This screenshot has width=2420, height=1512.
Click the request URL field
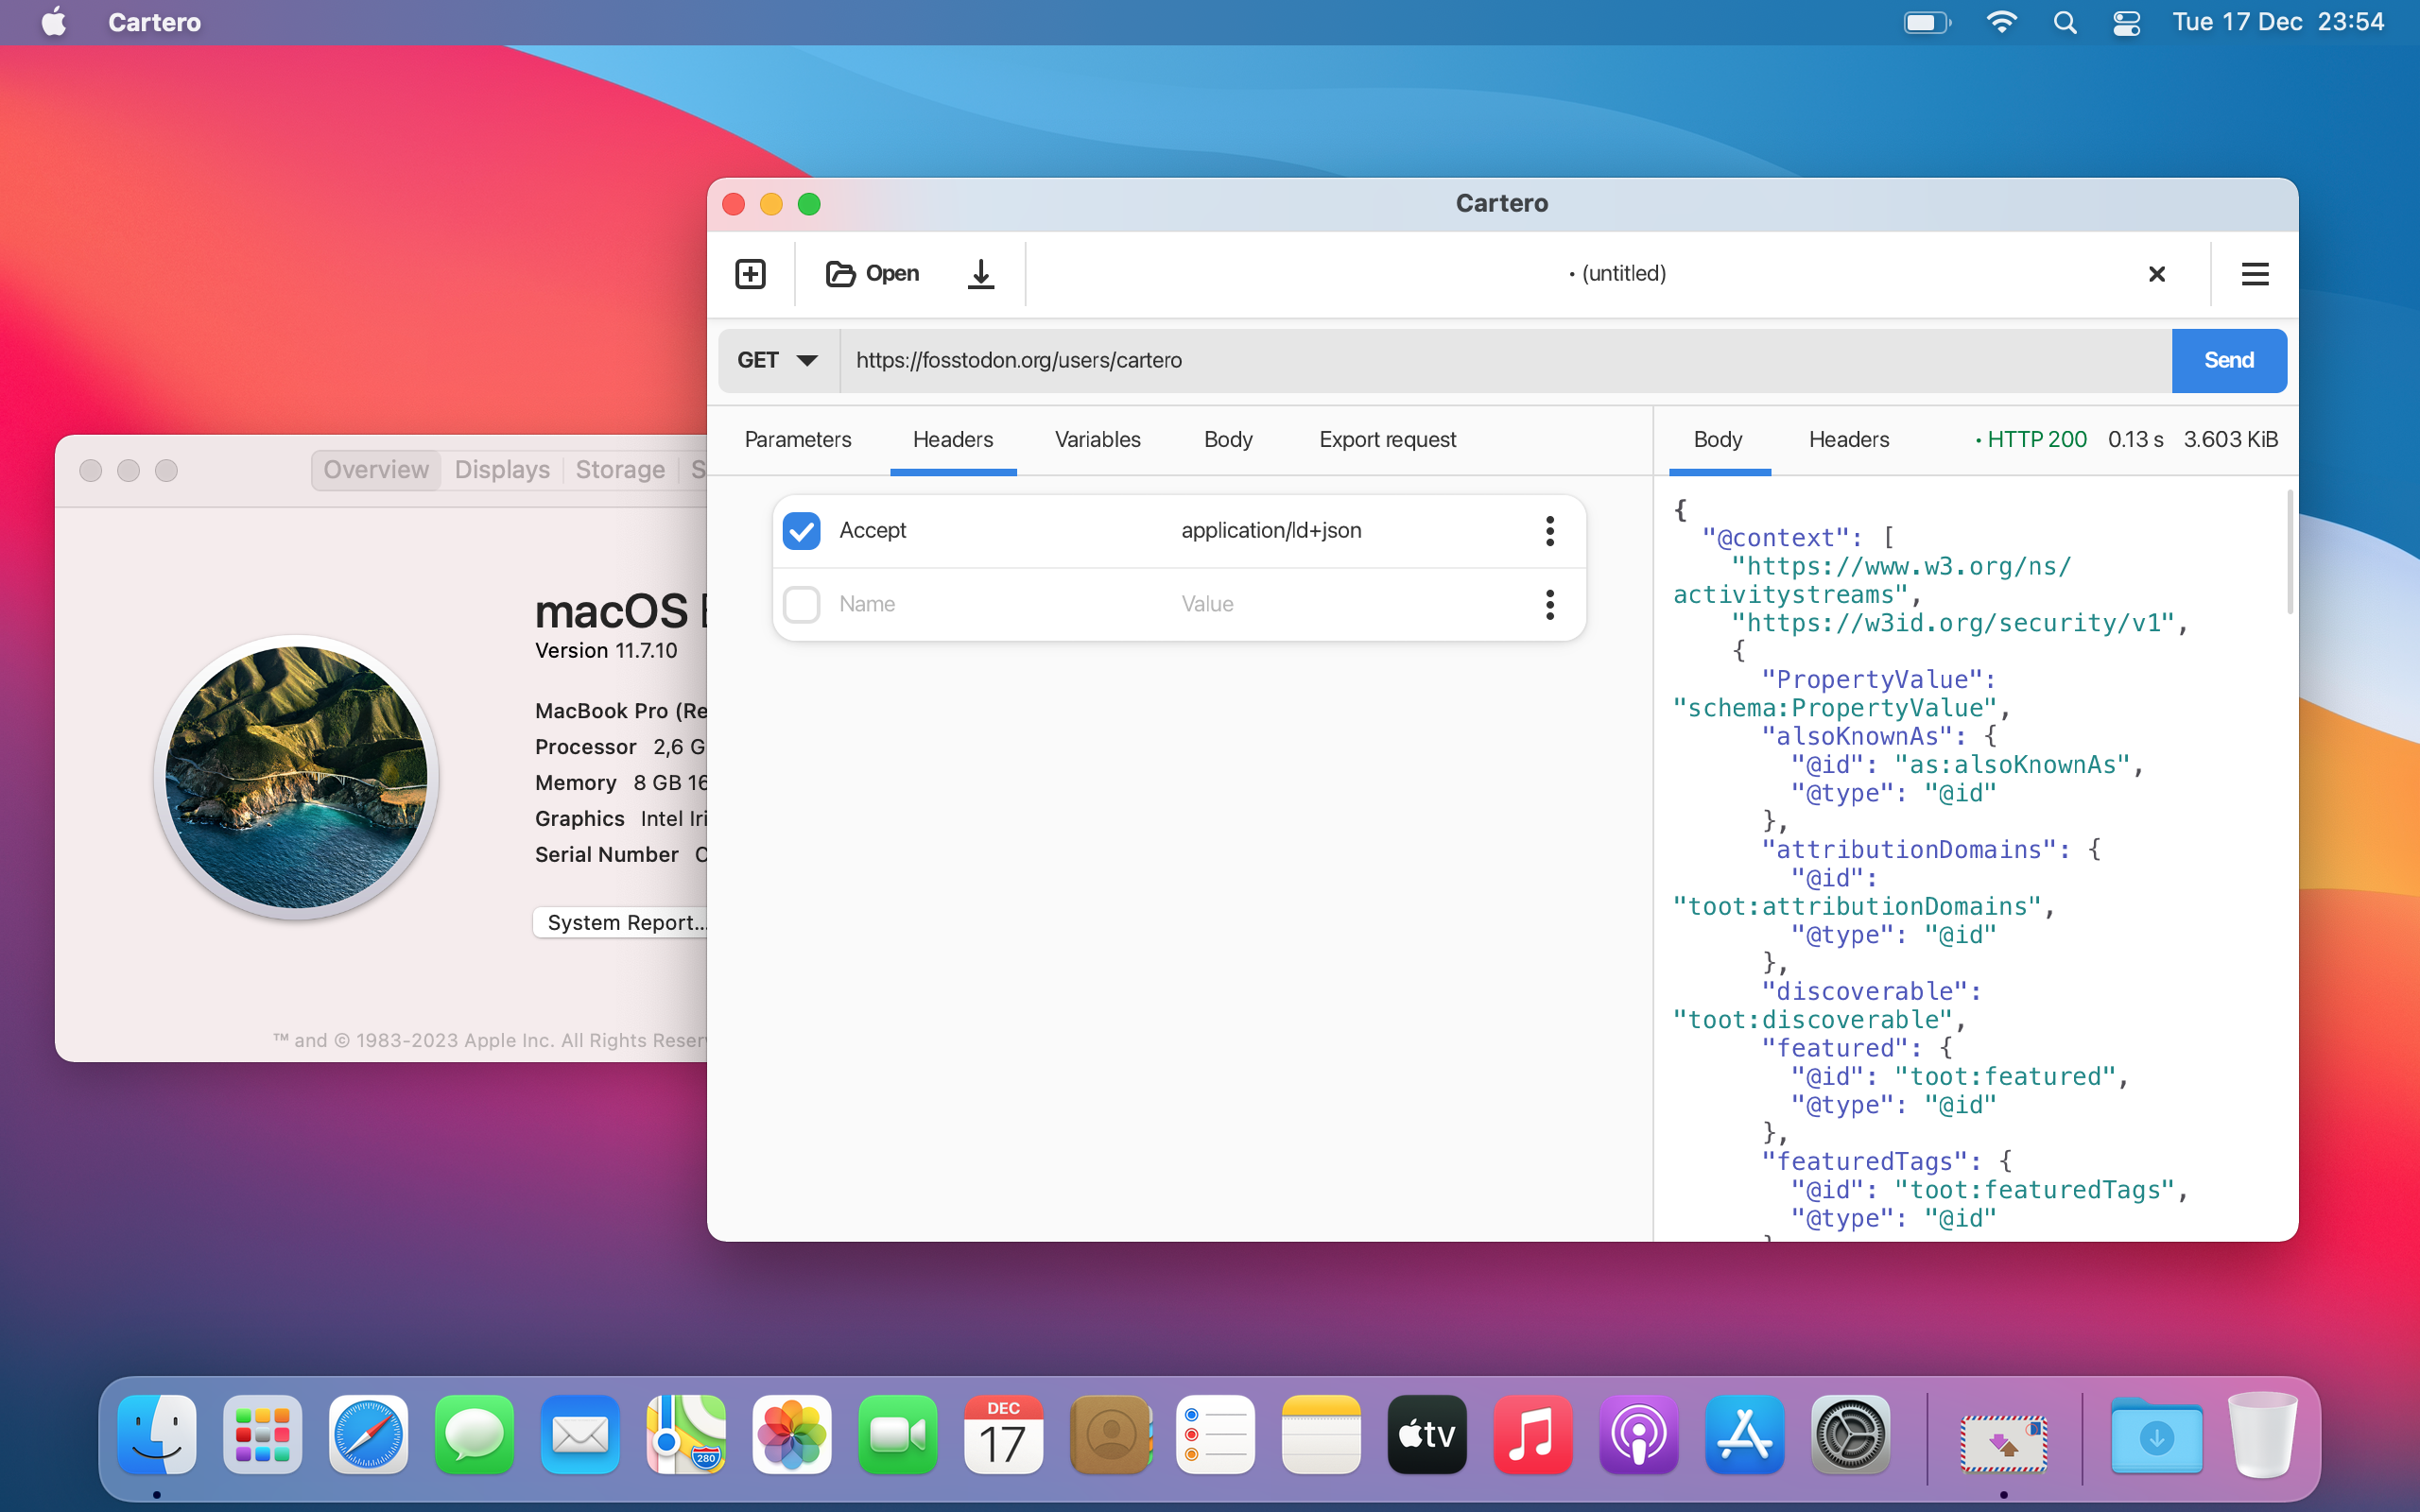pyautogui.click(x=1505, y=360)
